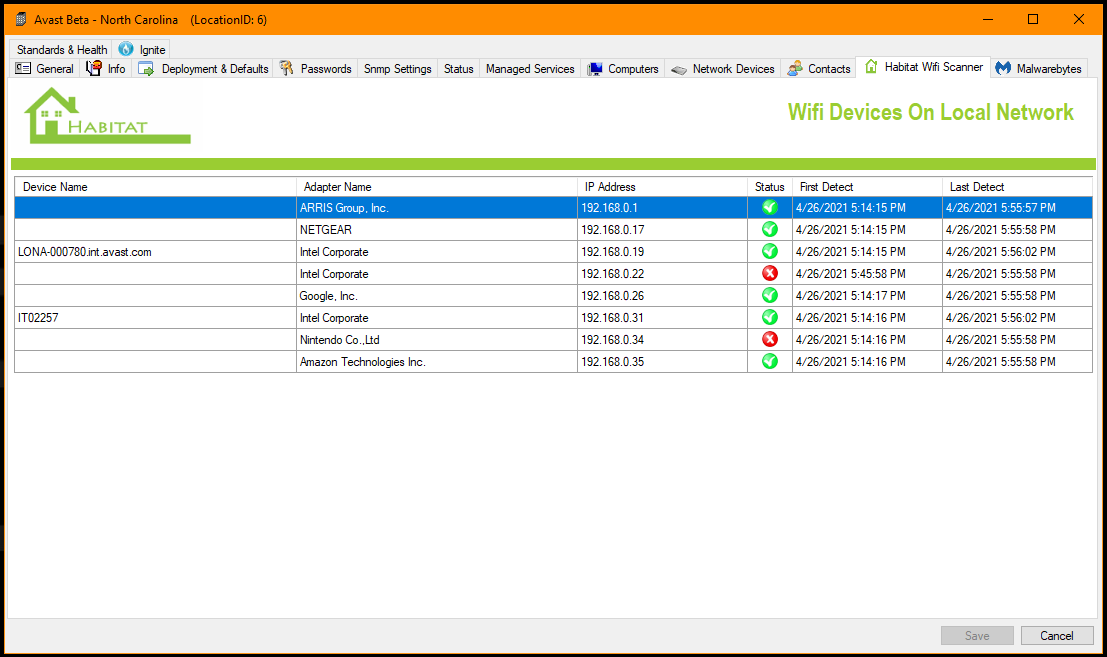Switch to the Snmp Settings tab

397,68
